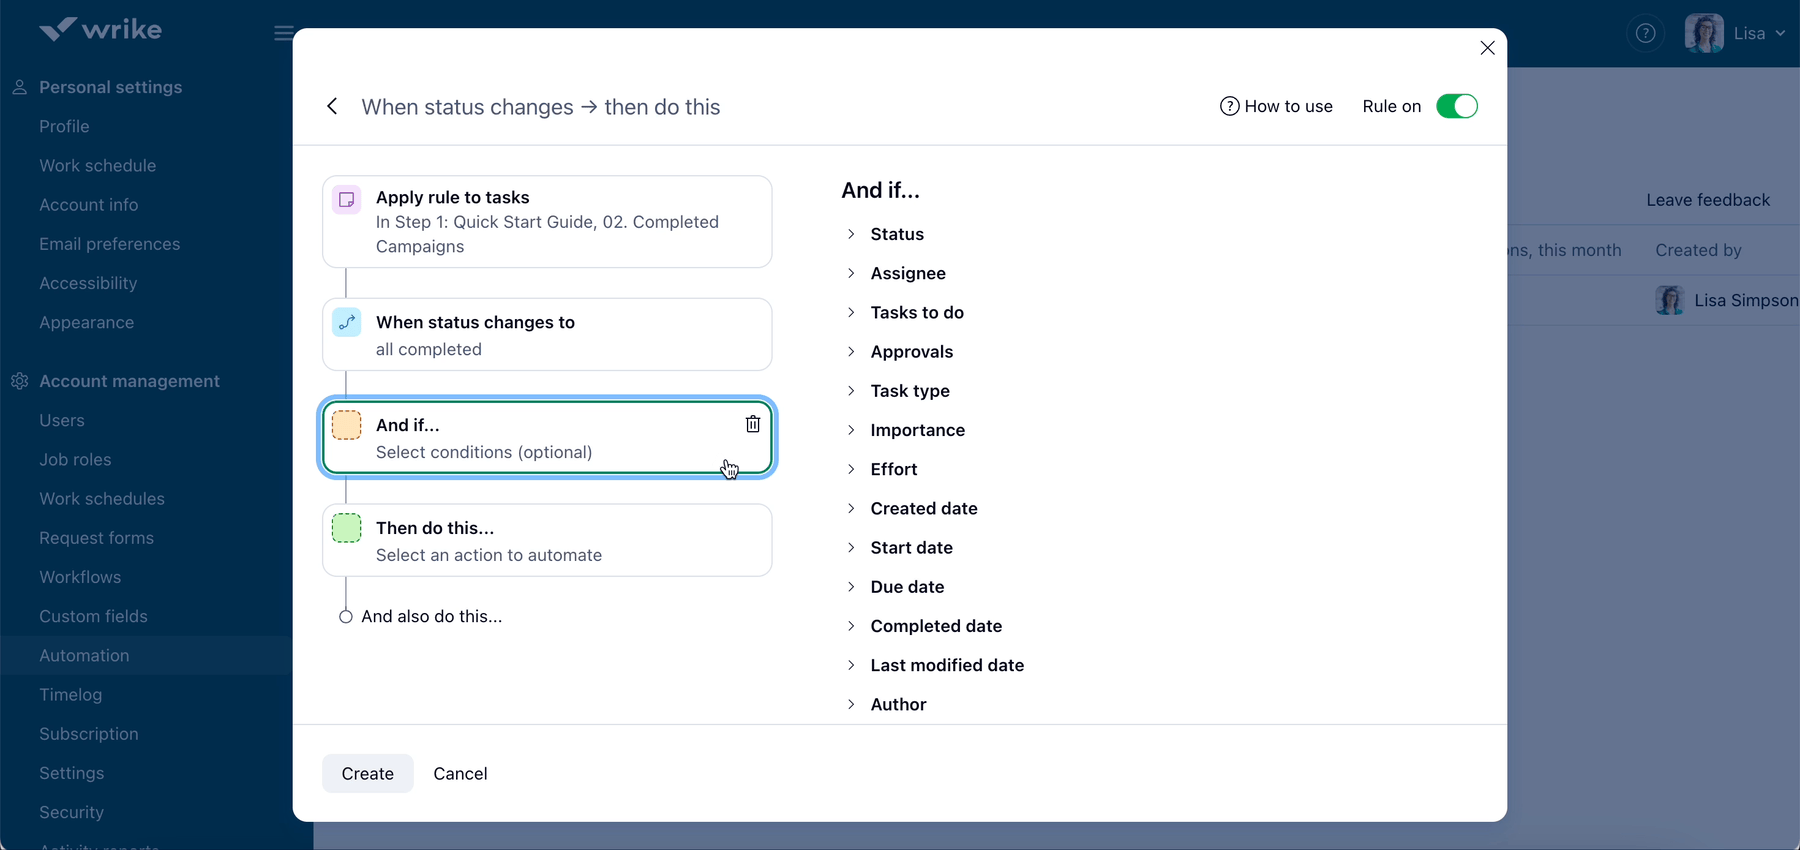Delete the And if condition with trash icon

point(753,424)
